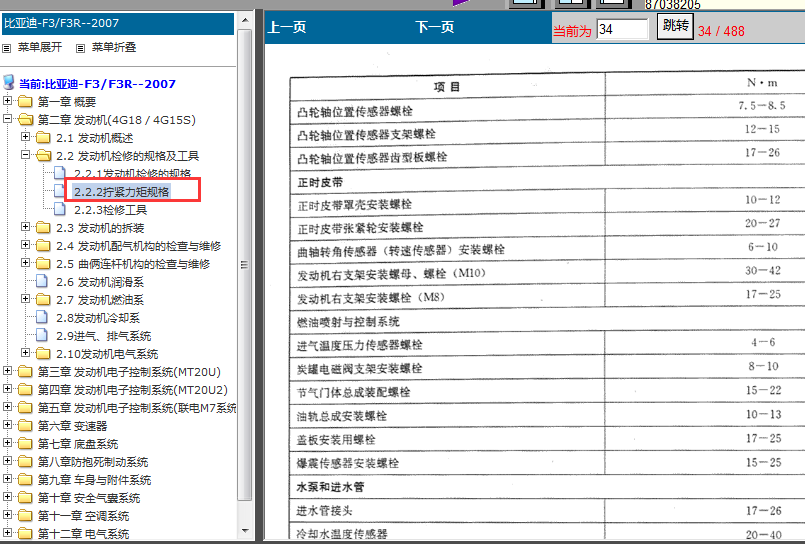This screenshot has width=805, height=544.
Task: Click page icon of 2.6 发动机润滑系
Action: [x=42, y=281]
